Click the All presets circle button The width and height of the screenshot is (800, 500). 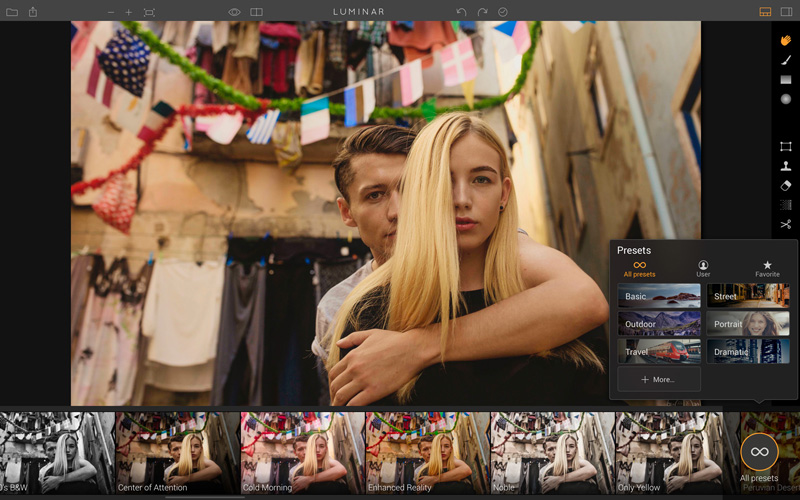tap(759, 452)
